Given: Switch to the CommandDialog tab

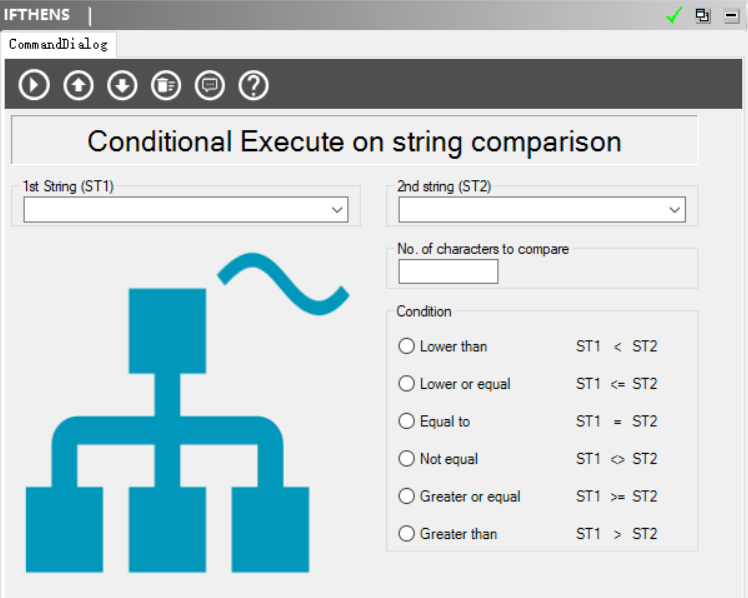Looking at the screenshot, I should point(58,45).
